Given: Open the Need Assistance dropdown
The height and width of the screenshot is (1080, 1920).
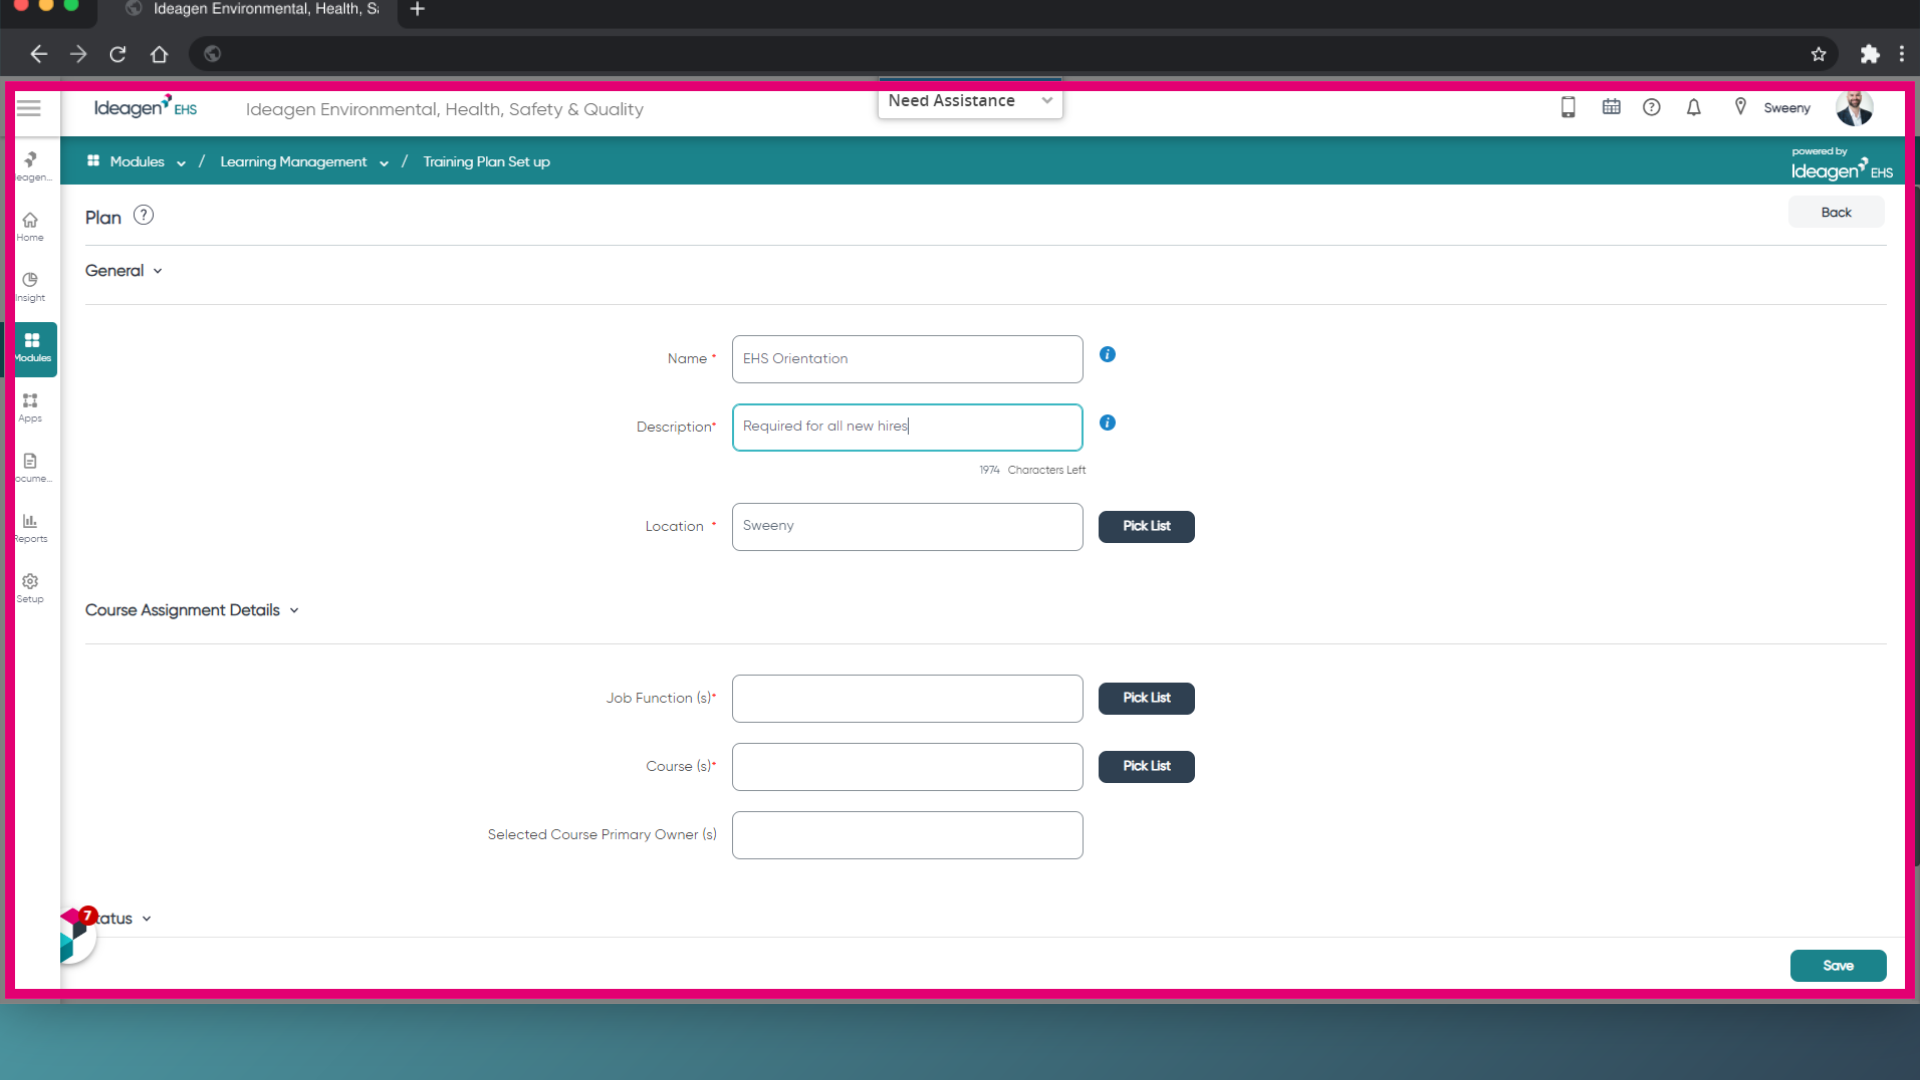Looking at the screenshot, I should [x=970, y=101].
